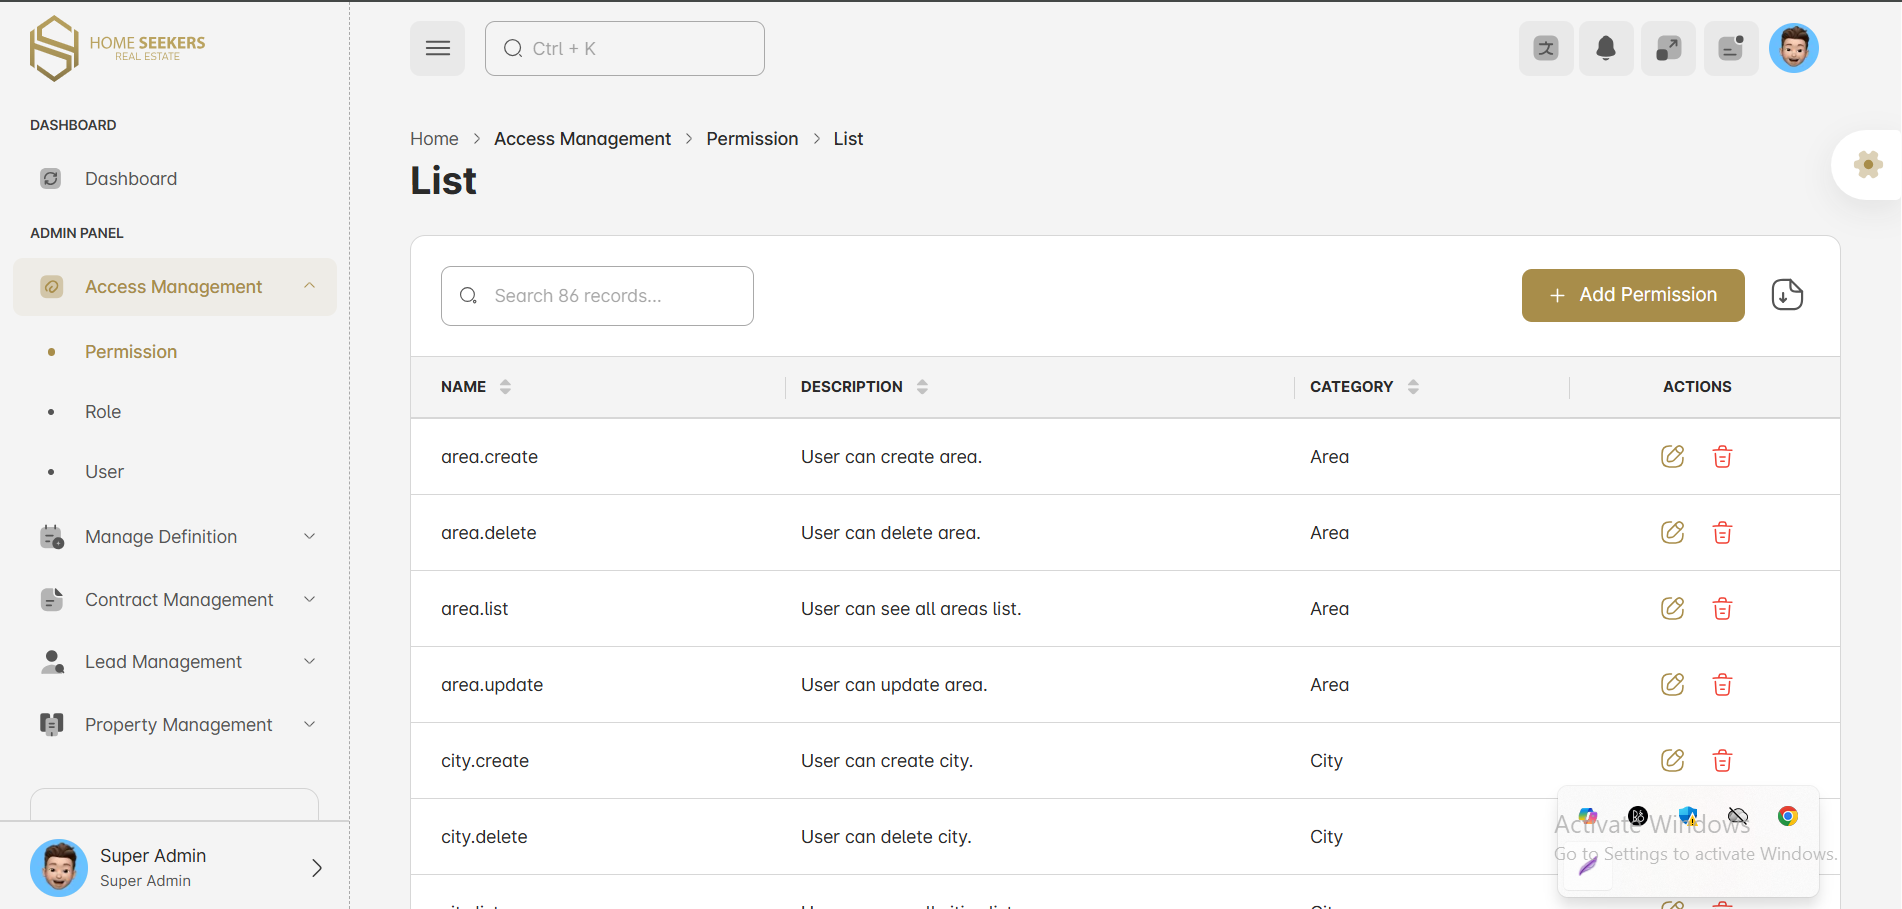Sort table by Description column
Image resolution: width=1902 pixels, height=909 pixels.
[x=922, y=387]
